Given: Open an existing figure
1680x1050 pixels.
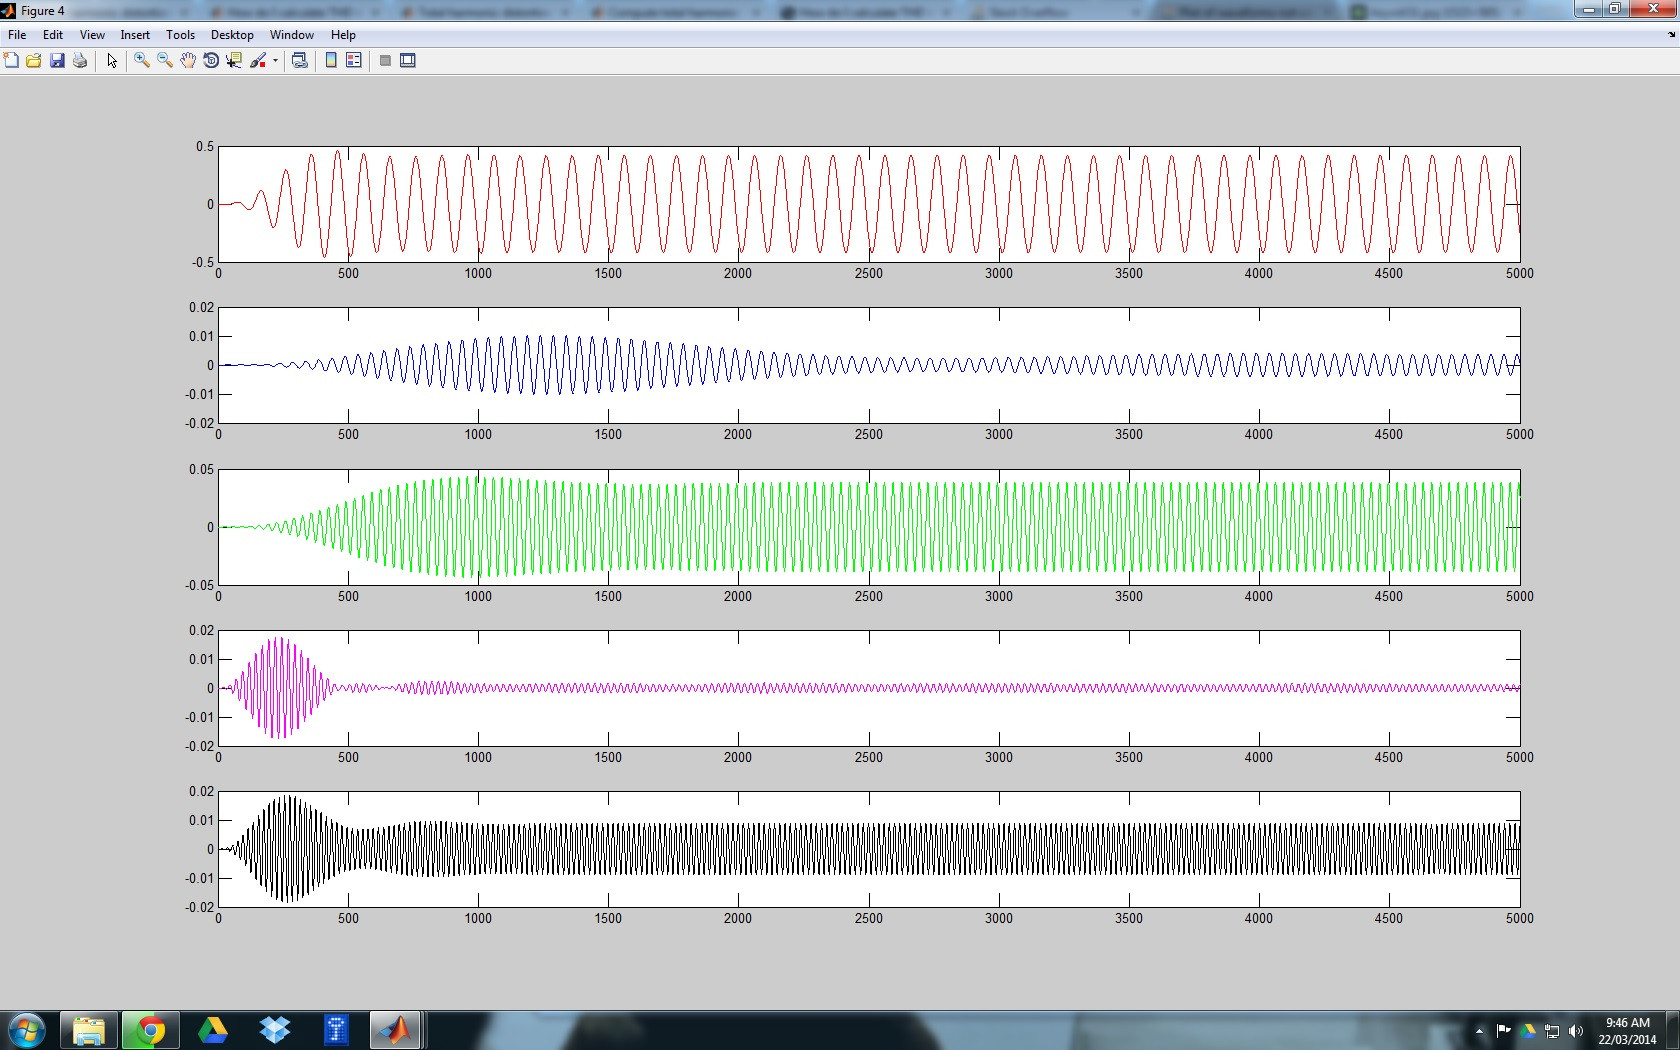Looking at the screenshot, I should pos(34,60).
